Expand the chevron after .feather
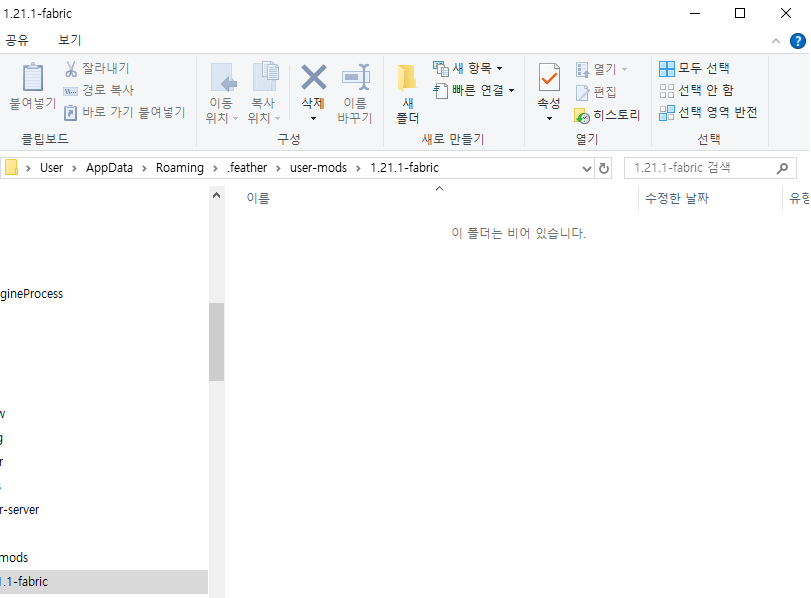Screen dimensions: 811x598 (x=278, y=168)
